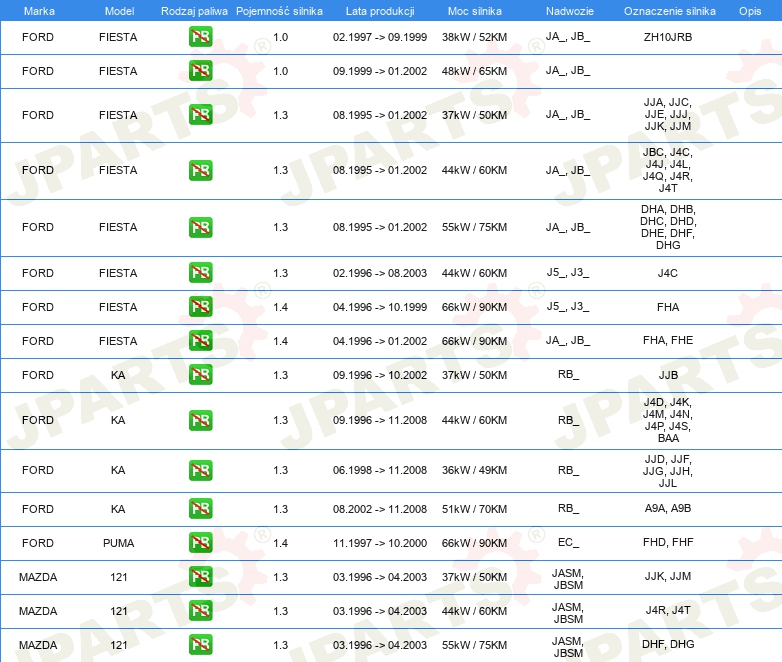782x662 pixels.
Task: Click the fuel icon in the FHA, FHE row
Action: click(x=200, y=341)
